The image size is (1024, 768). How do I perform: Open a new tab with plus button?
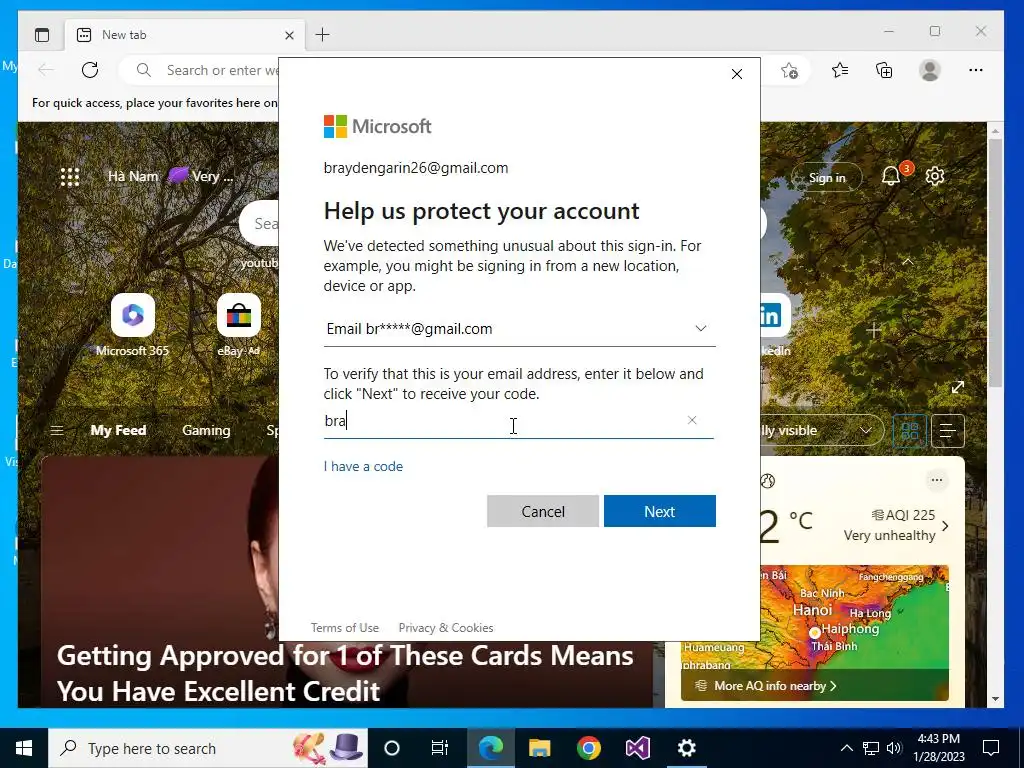tap(323, 35)
